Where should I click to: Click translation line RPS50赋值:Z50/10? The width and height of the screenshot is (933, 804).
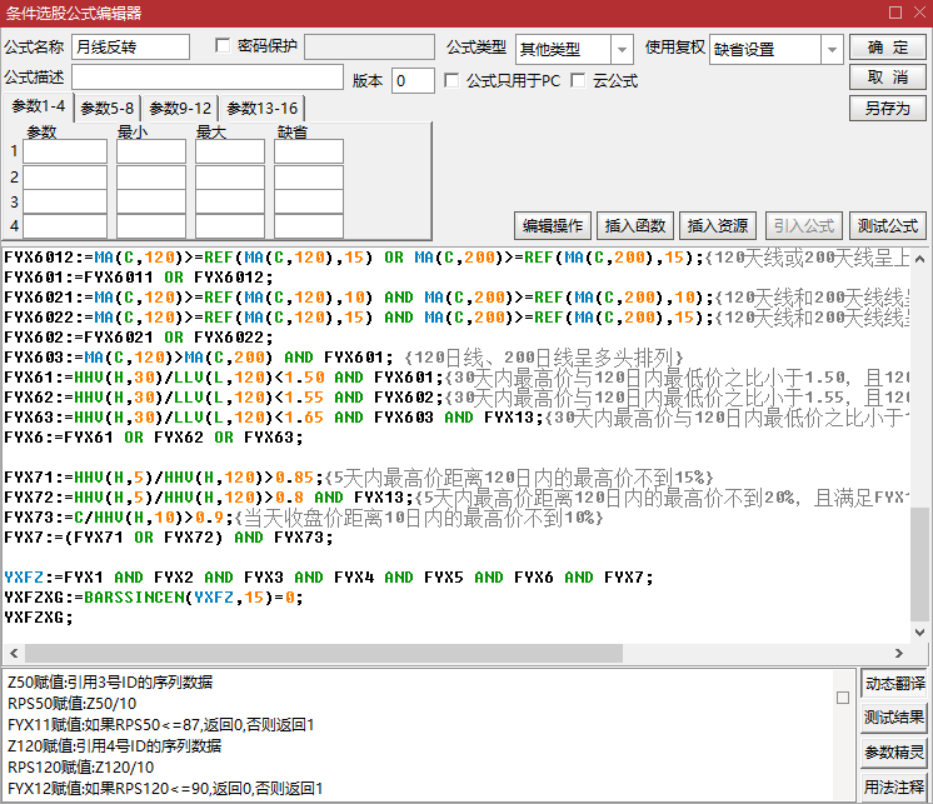pos(72,703)
